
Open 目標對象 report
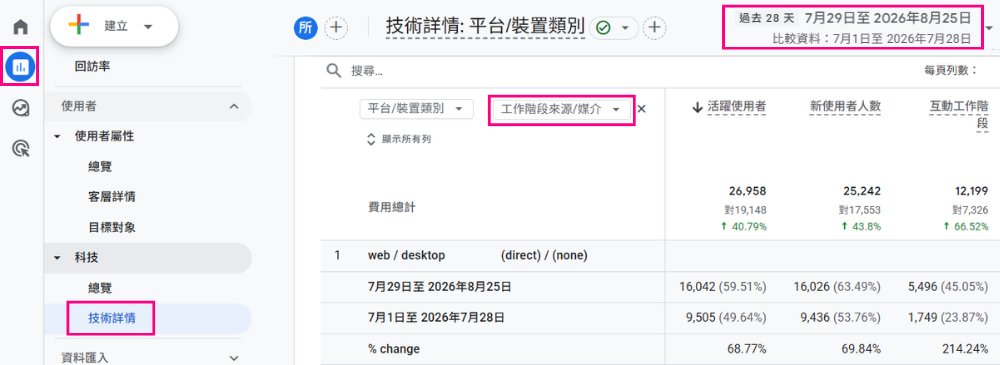coord(111,227)
